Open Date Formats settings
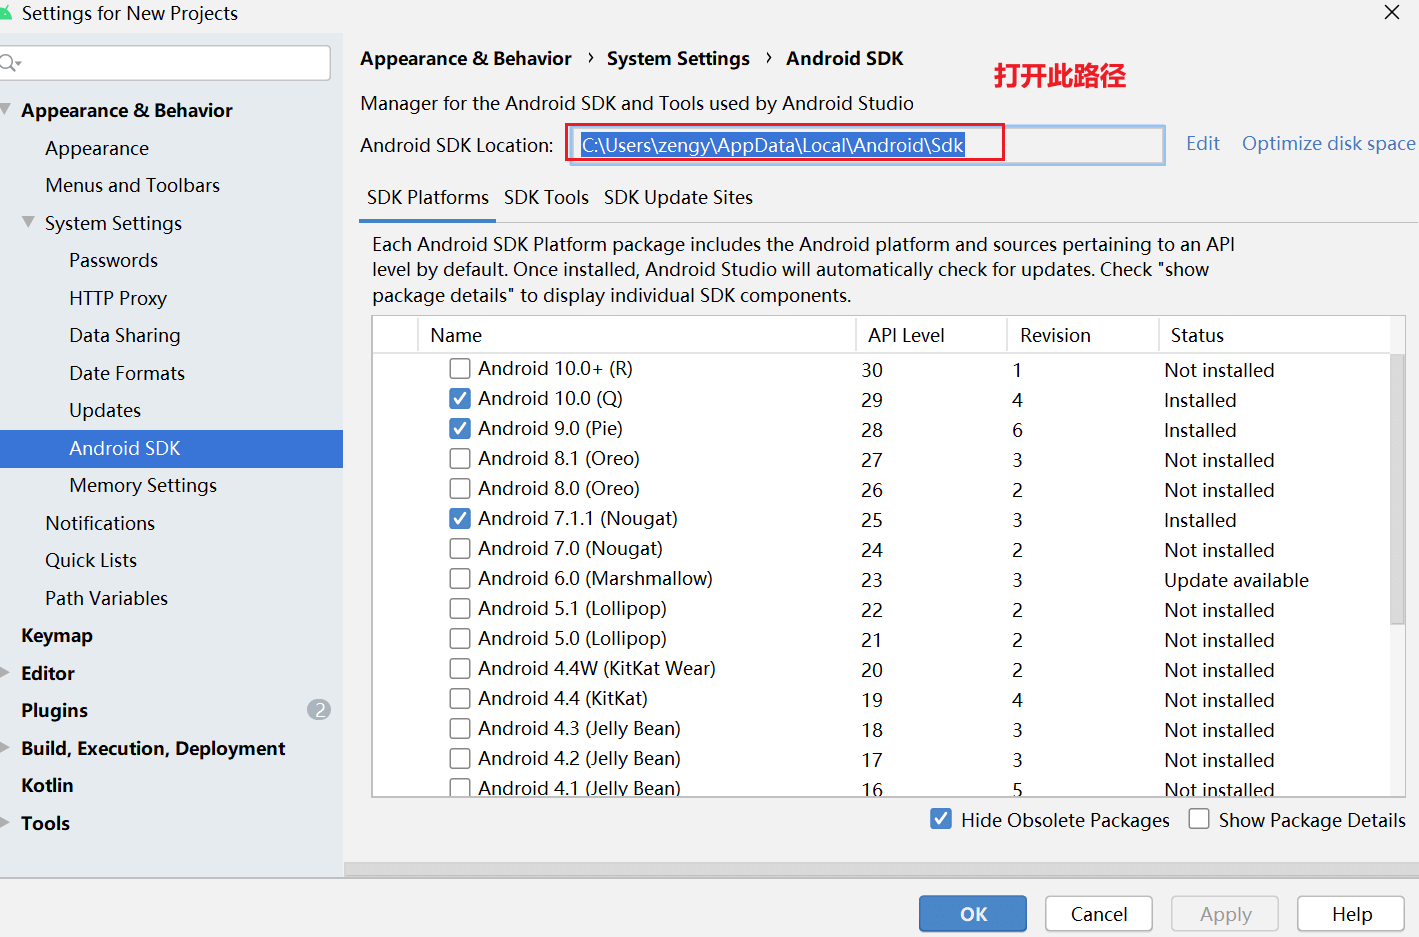Screen dimensions: 1419x937 pyautogui.click(x=127, y=373)
